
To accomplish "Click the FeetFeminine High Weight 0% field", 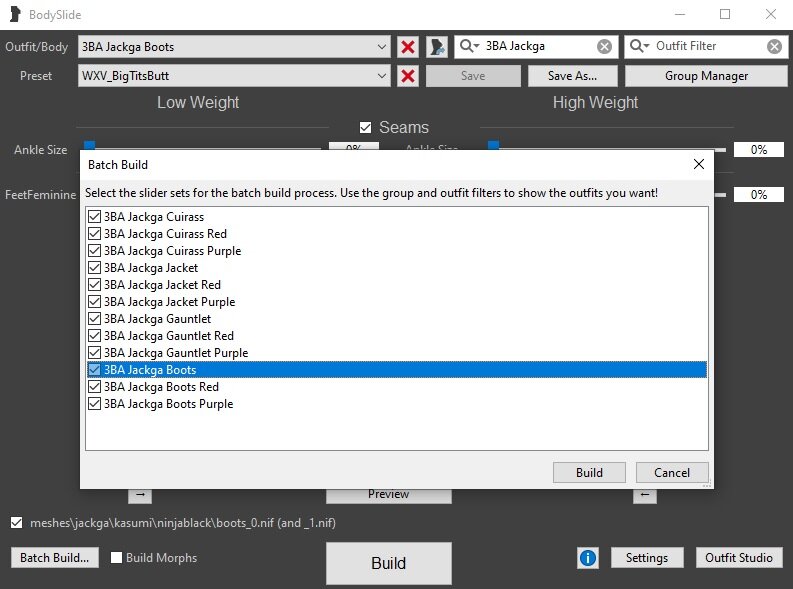I will pos(759,195).
